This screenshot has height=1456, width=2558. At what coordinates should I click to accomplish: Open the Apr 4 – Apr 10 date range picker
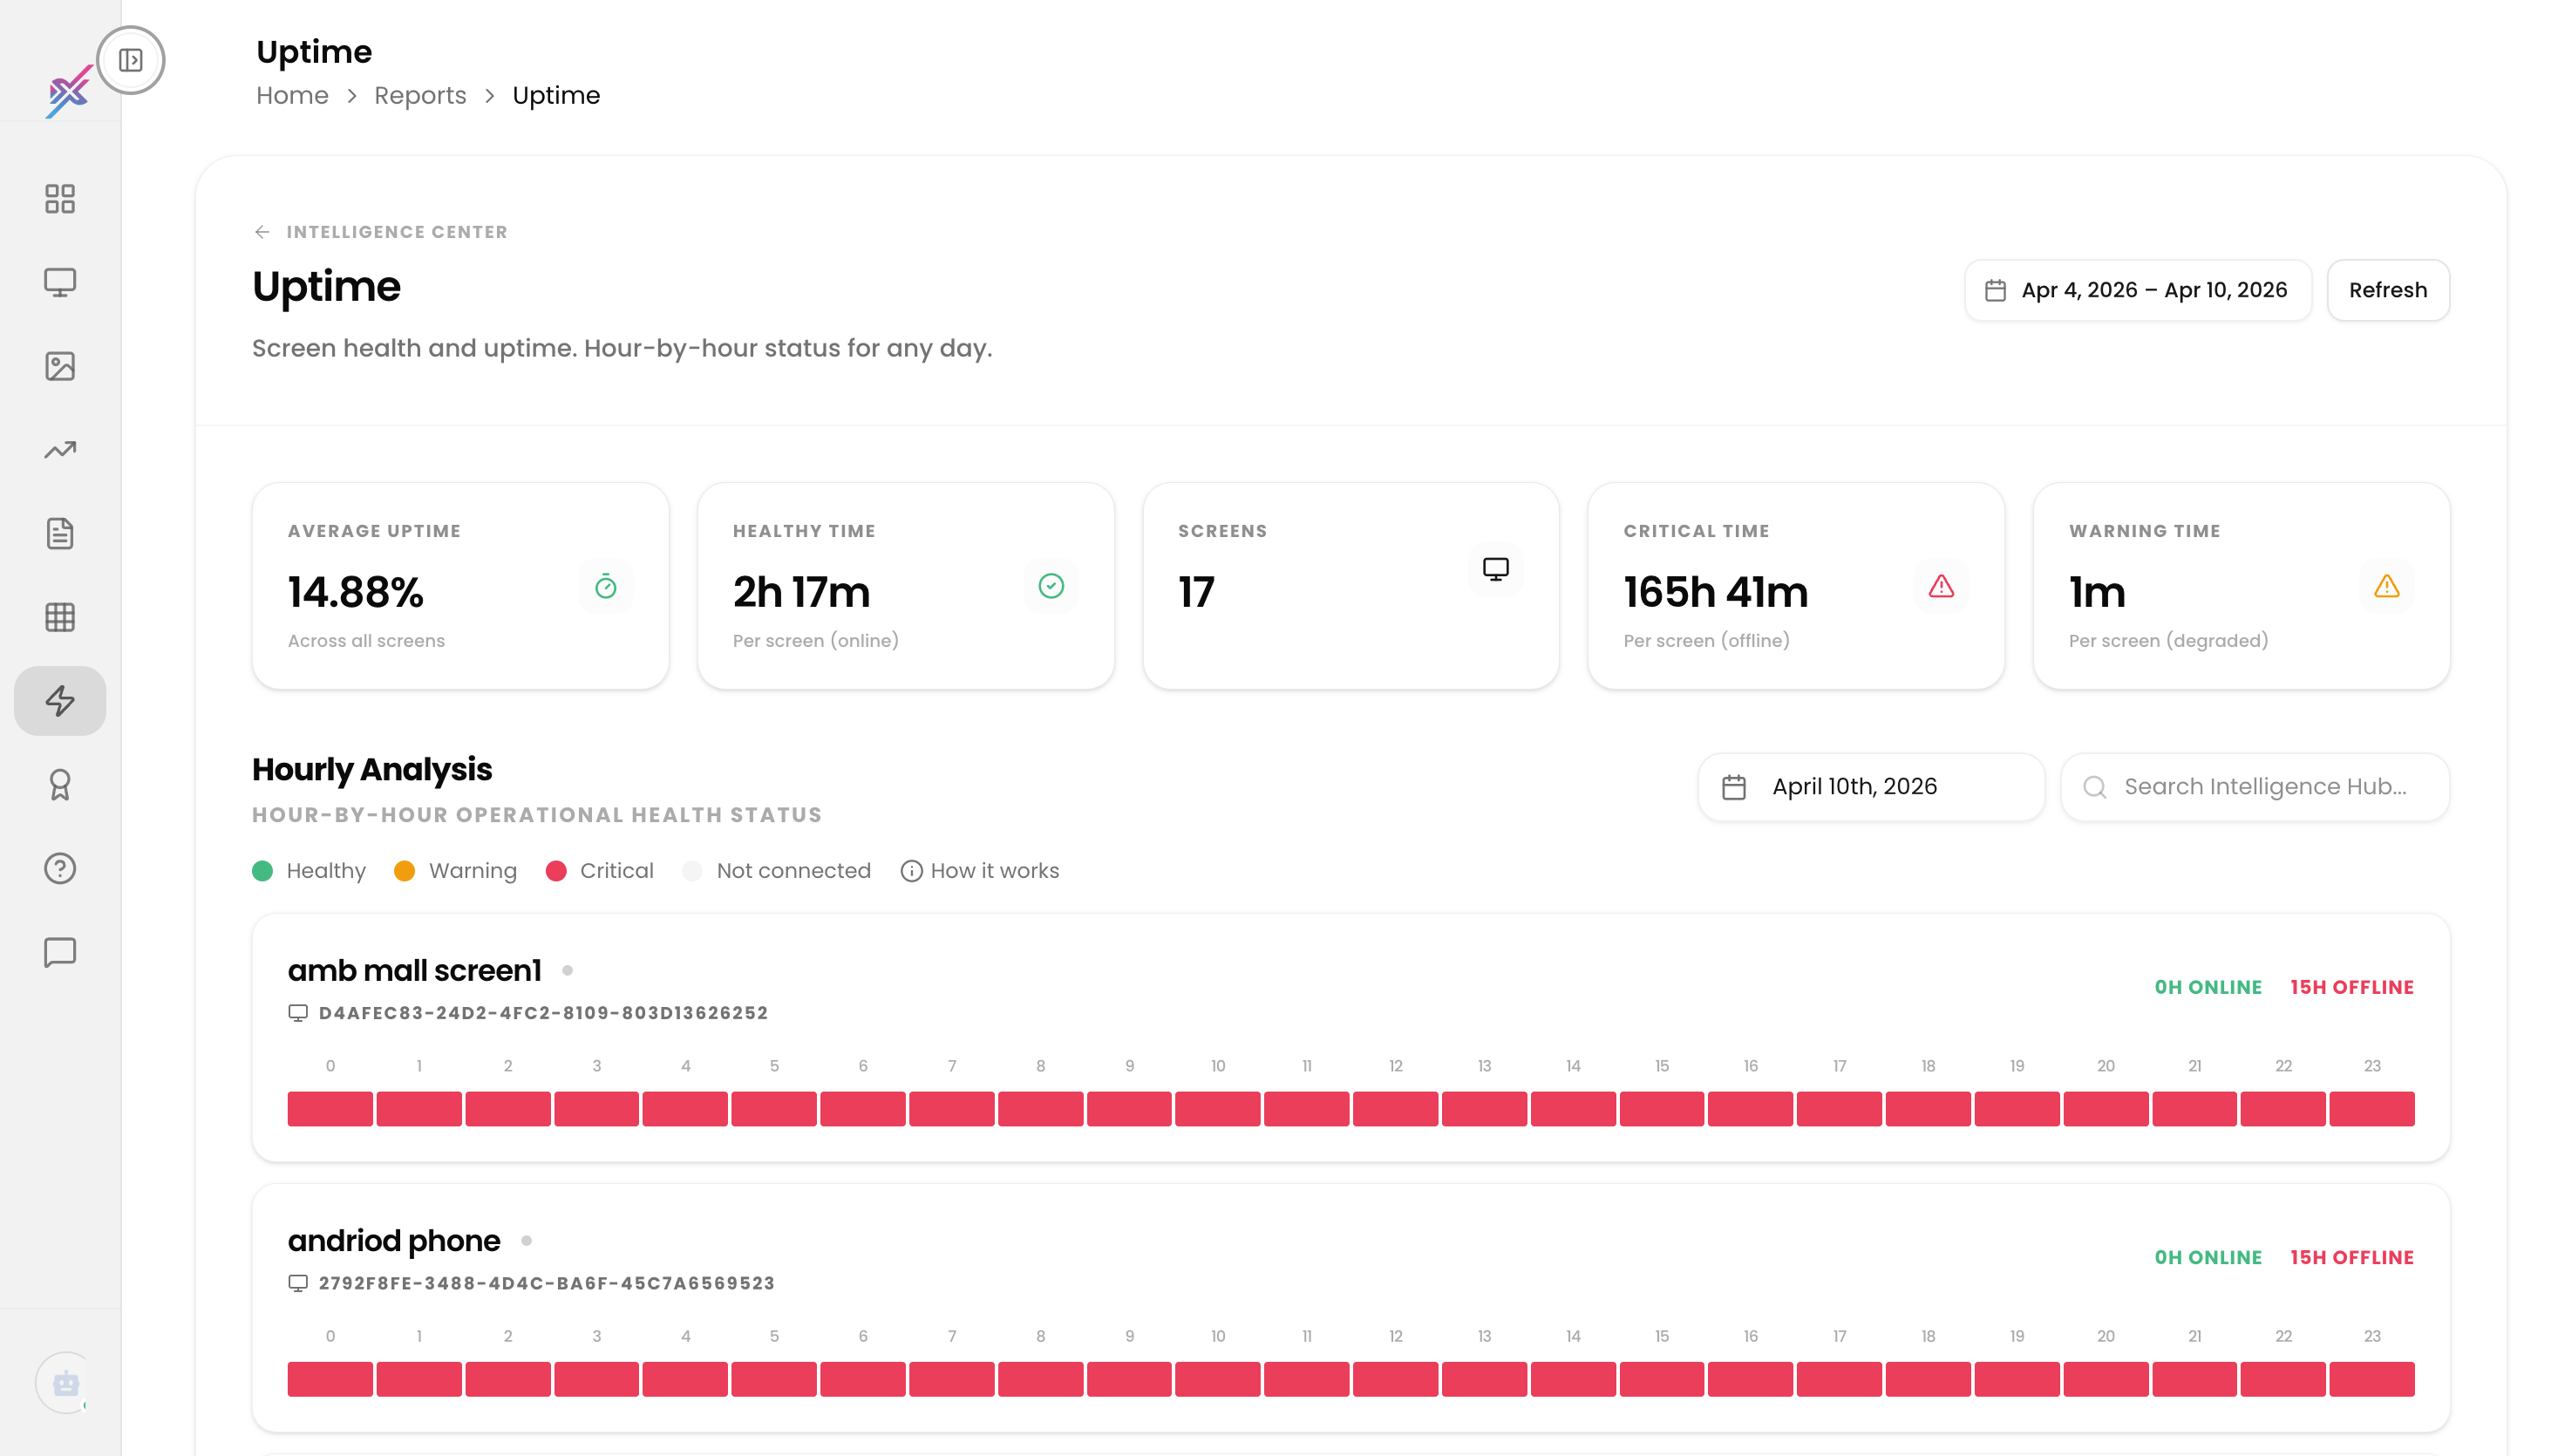(x=2137, y=290)
